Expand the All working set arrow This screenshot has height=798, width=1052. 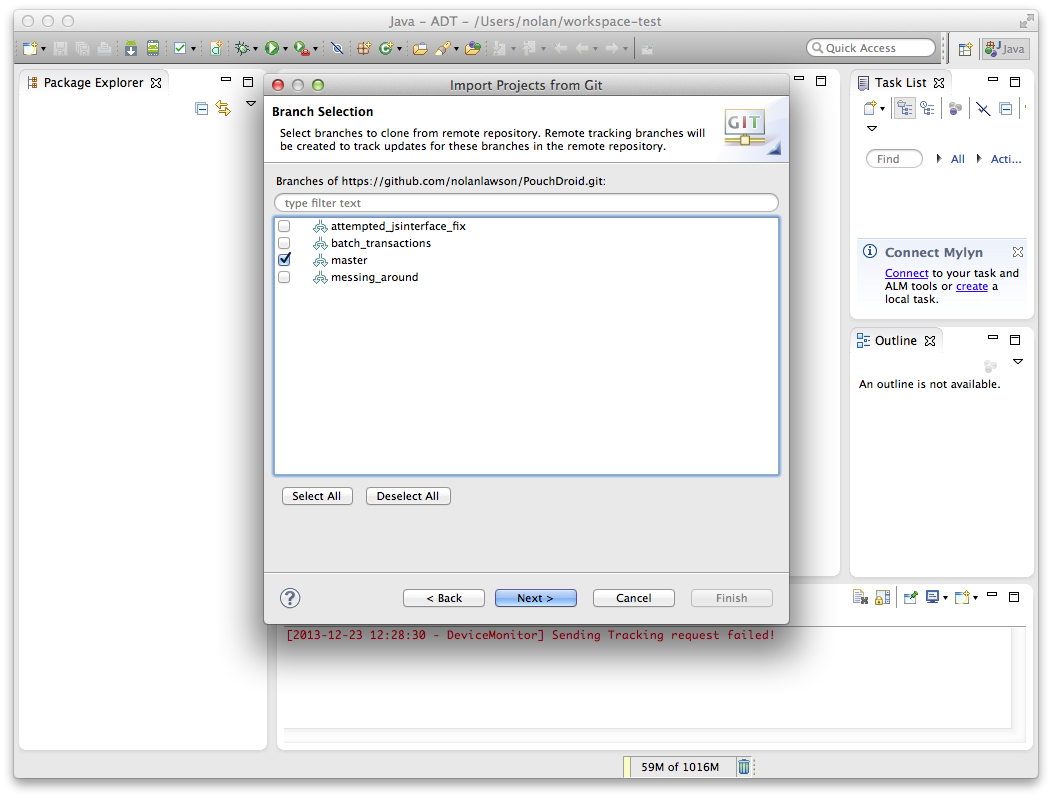pos(939,158)
